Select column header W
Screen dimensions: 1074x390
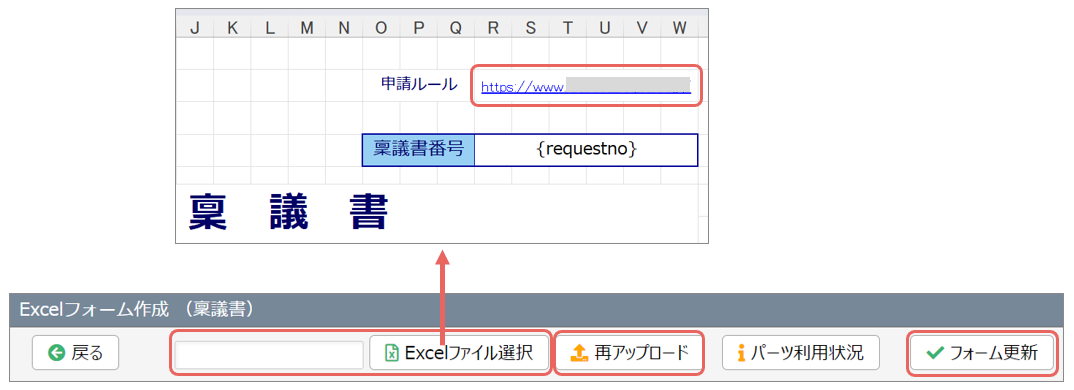click(679, 27)
